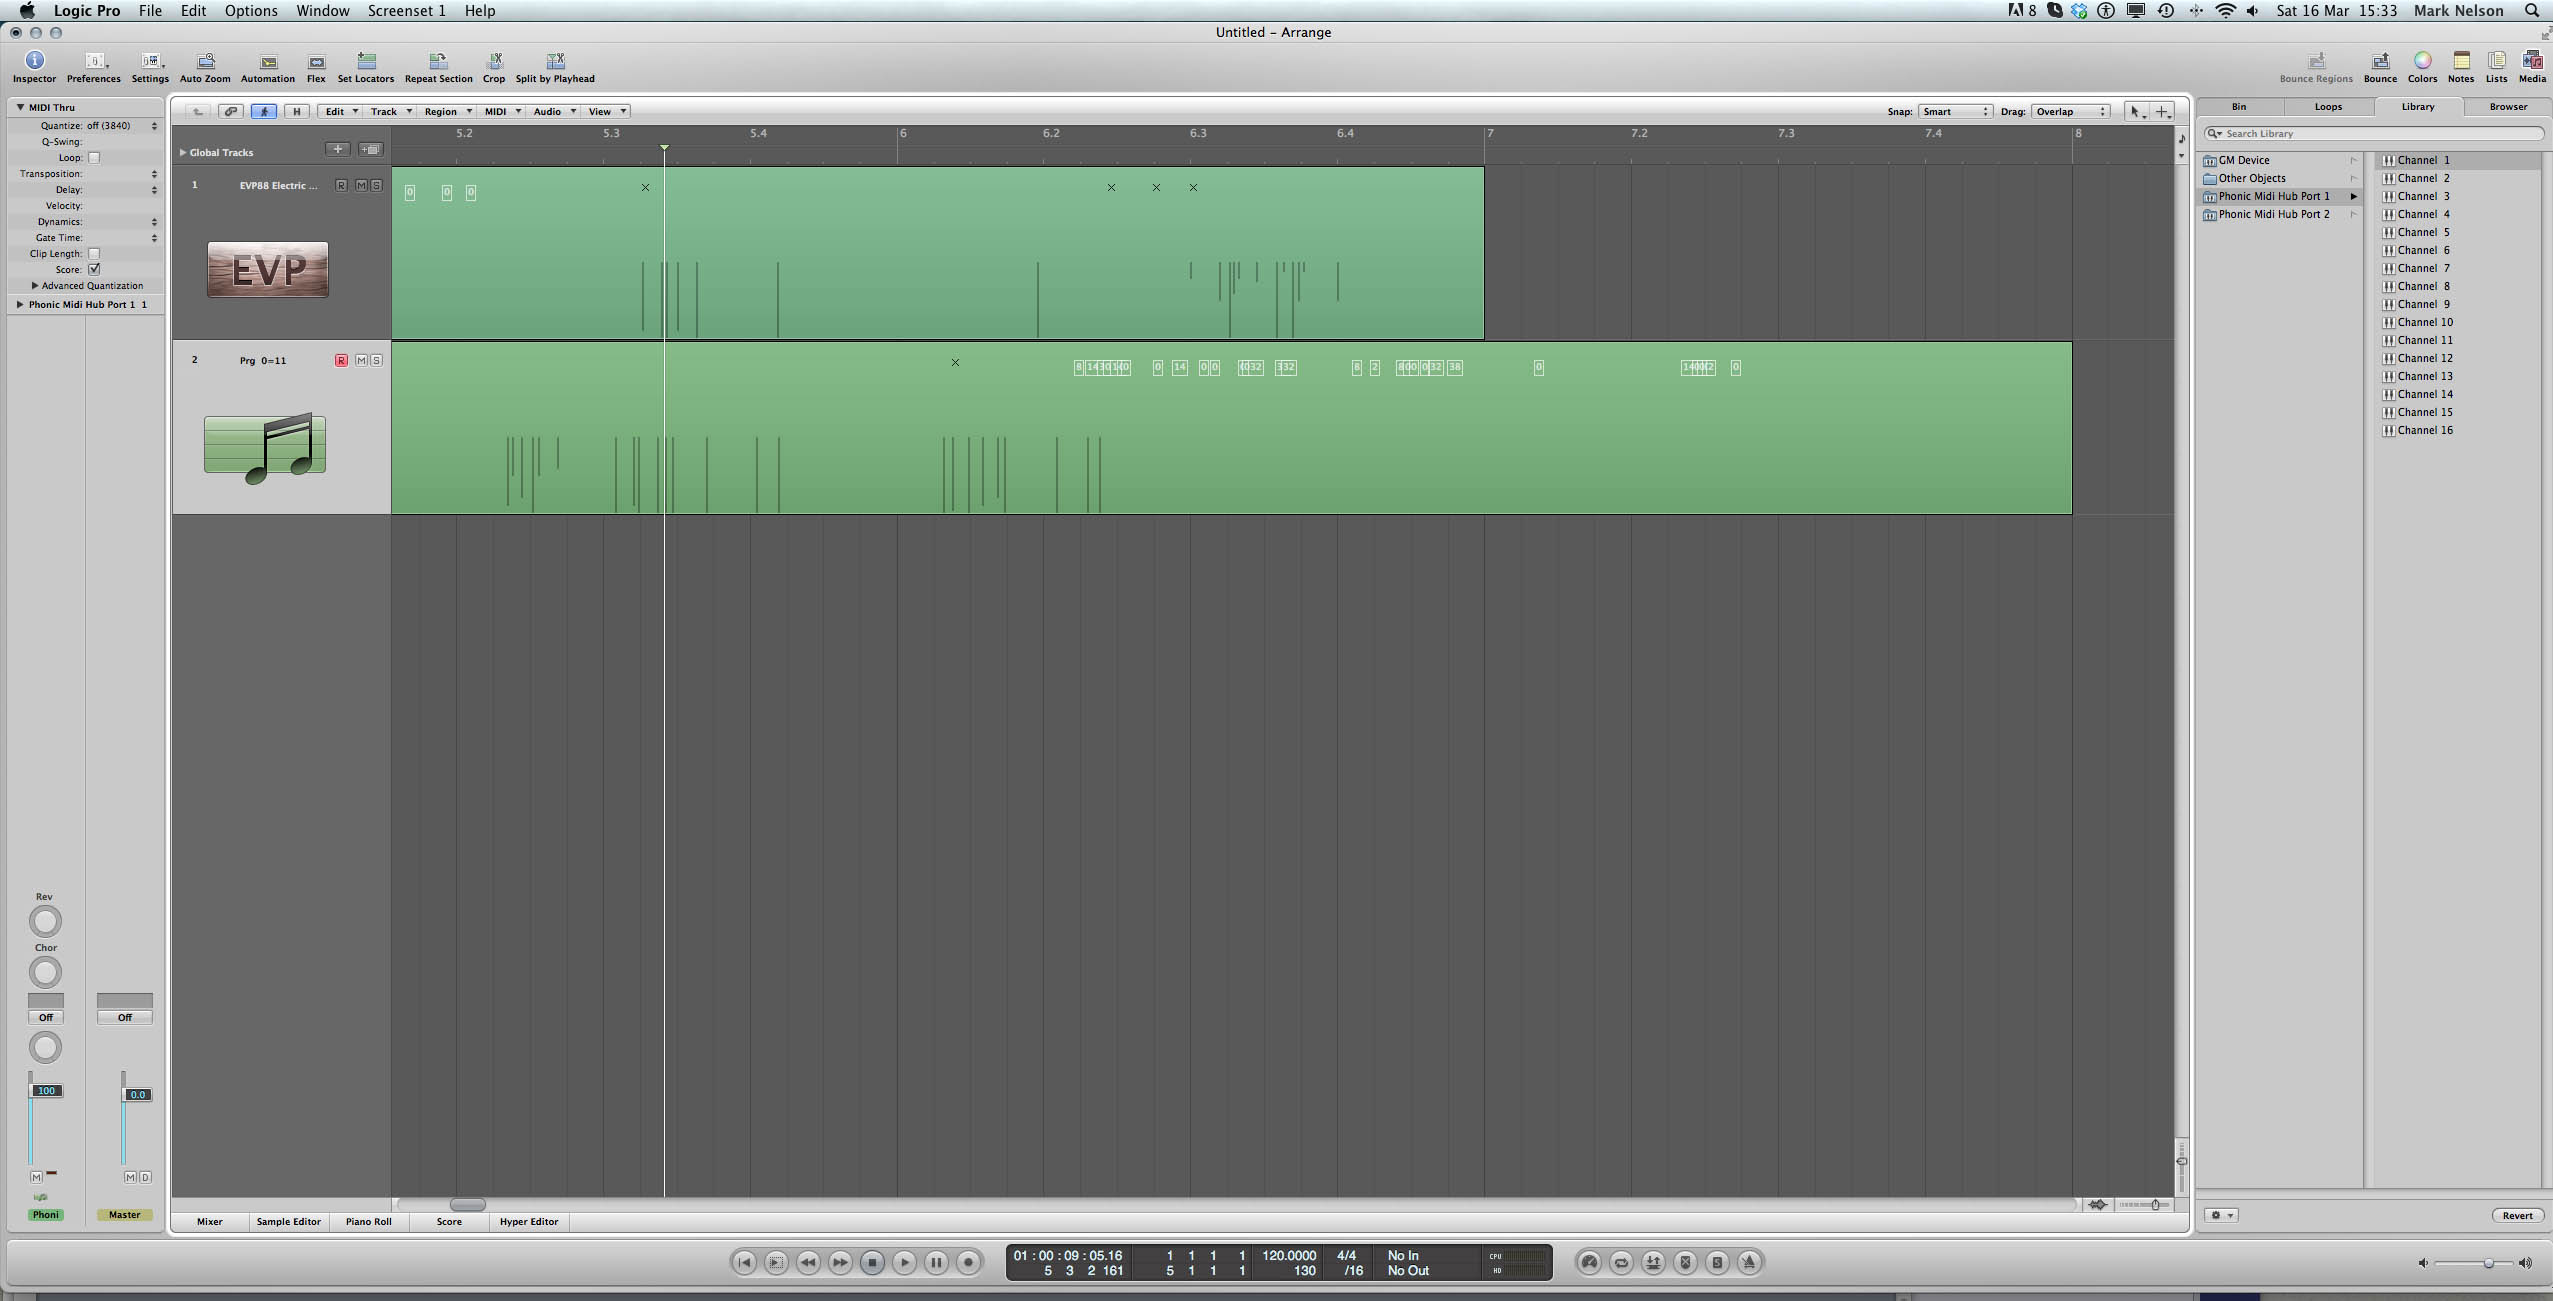Open the Mixer tab

click(210, 1221)
